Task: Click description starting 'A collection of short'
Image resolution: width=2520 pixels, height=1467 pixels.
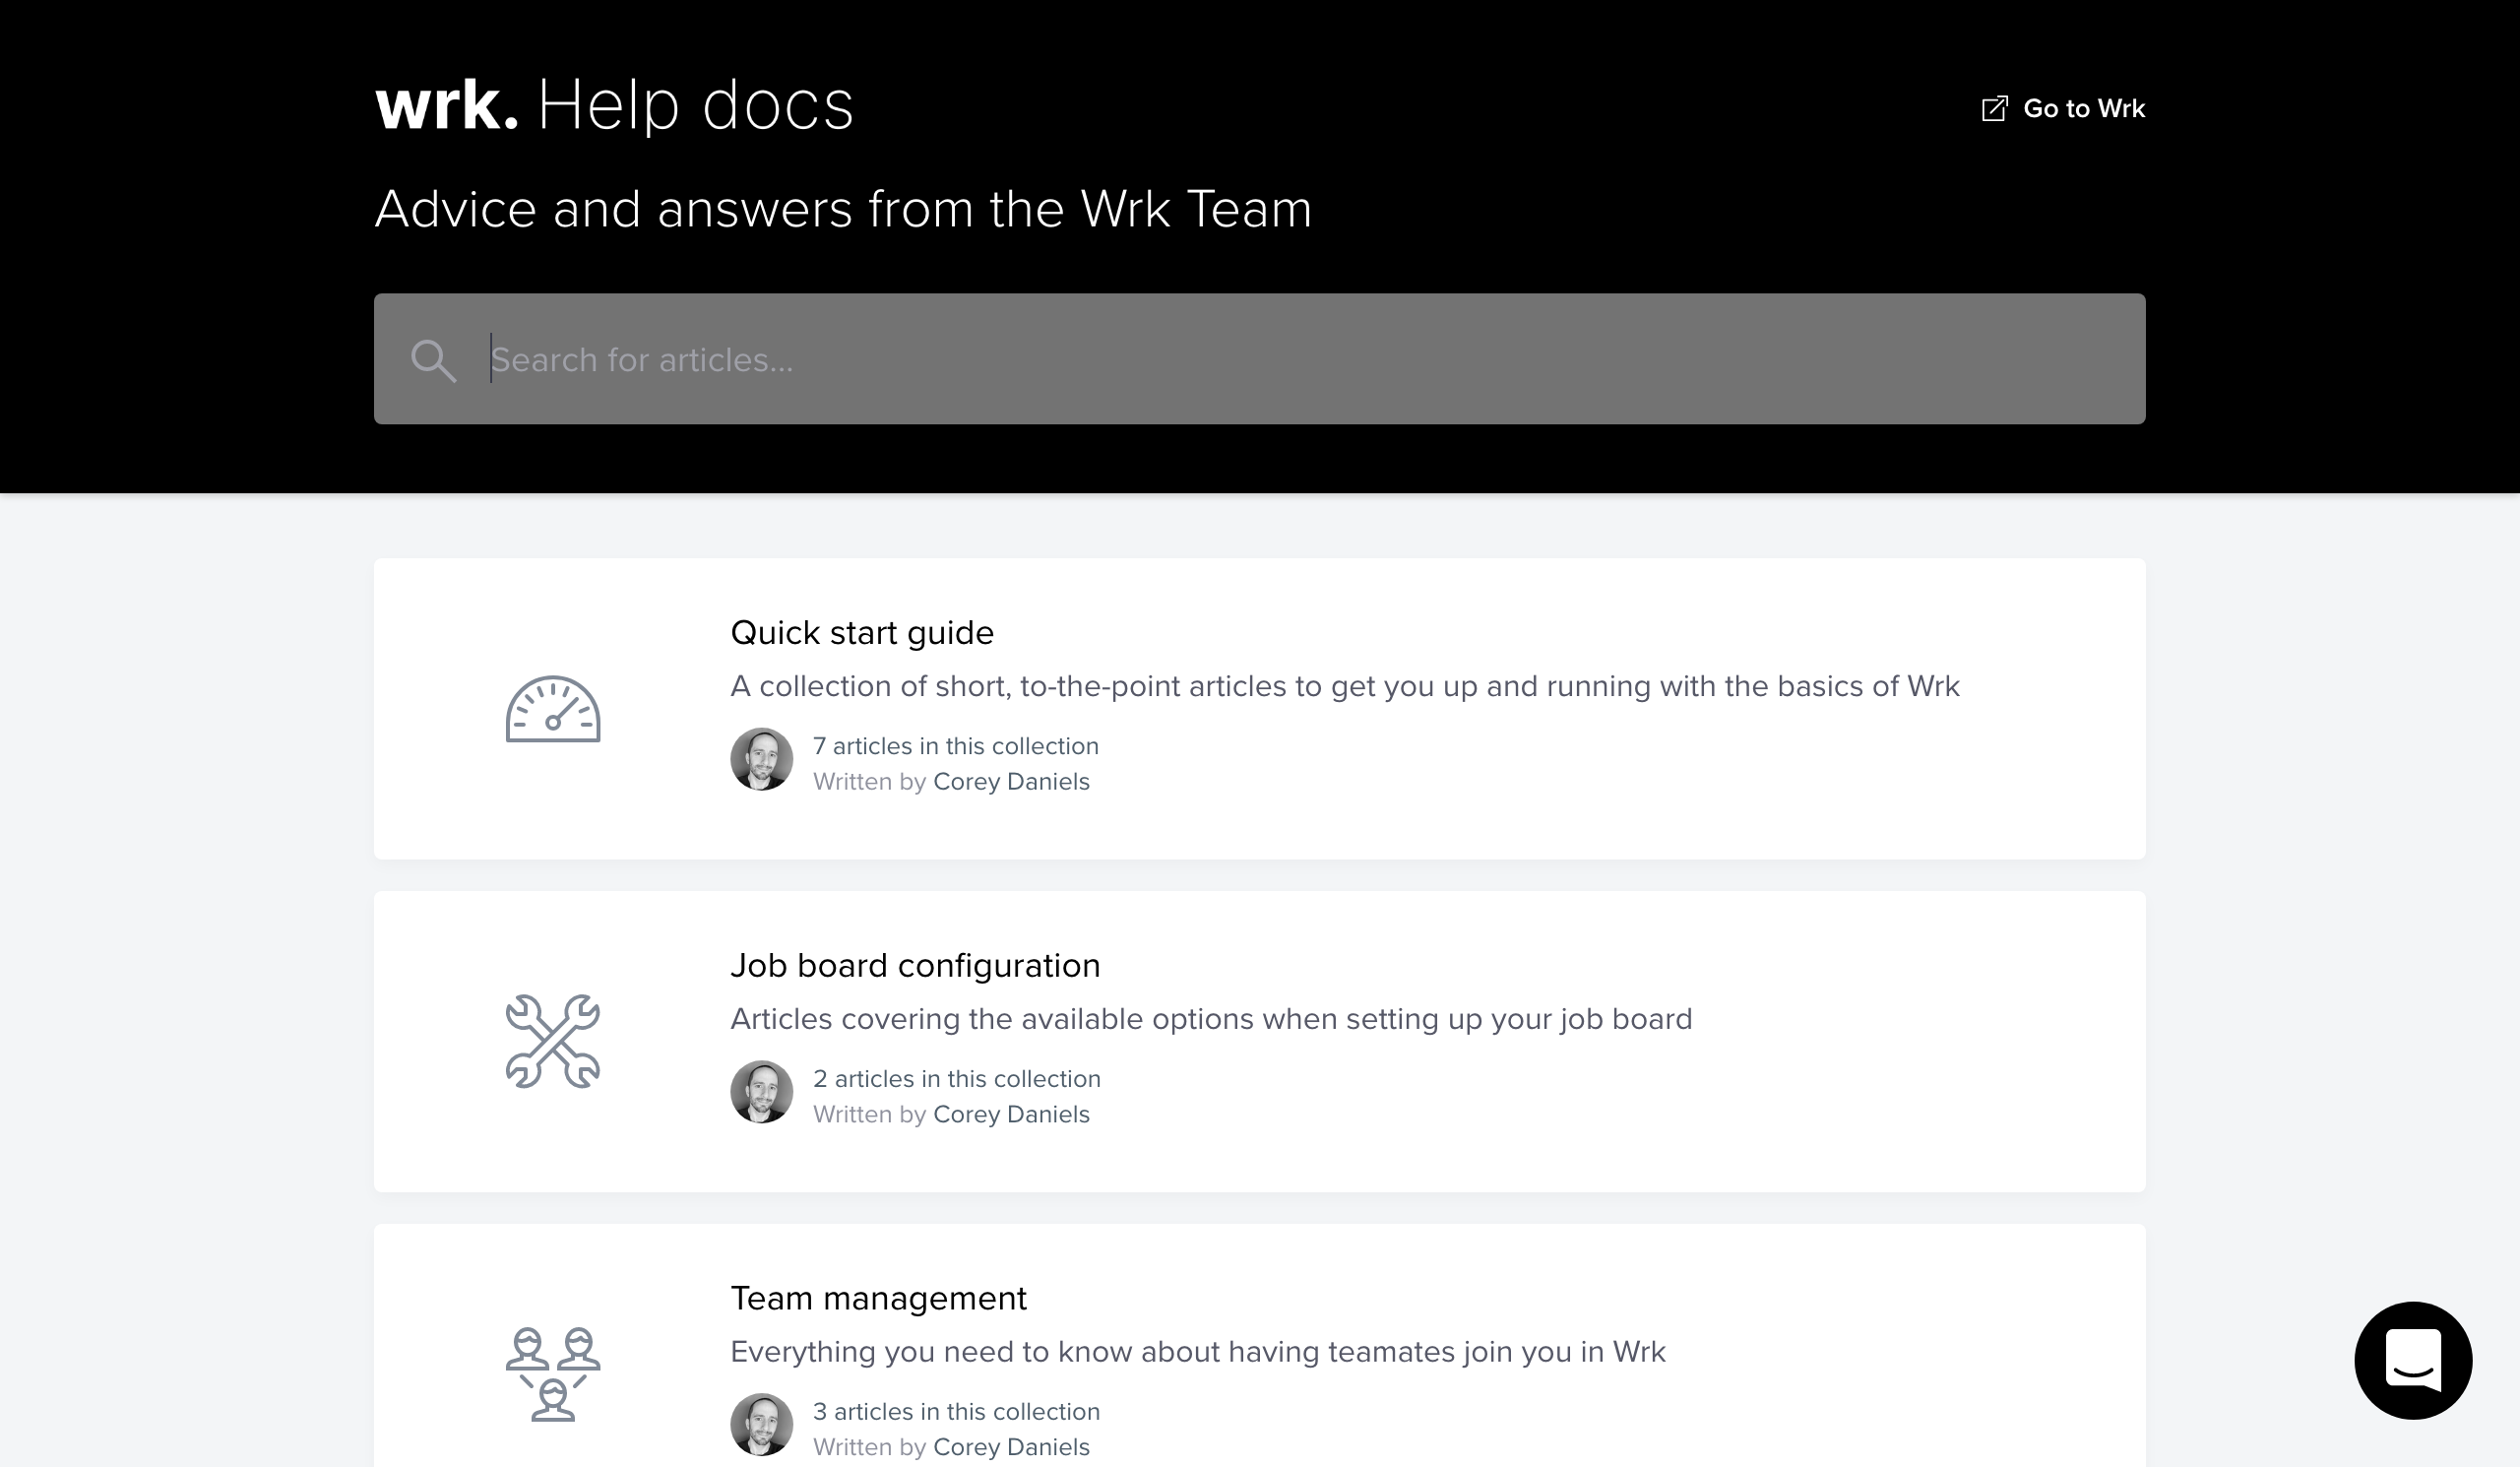Action: tap(1345, 687)
